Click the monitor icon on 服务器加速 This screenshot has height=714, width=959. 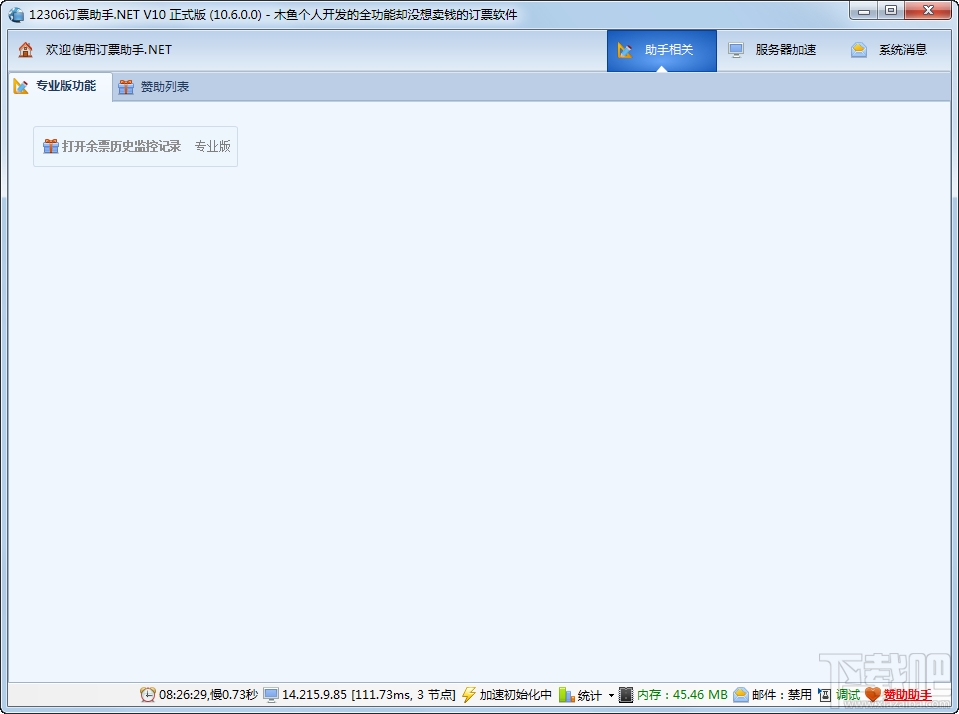(x=737, y=48)
